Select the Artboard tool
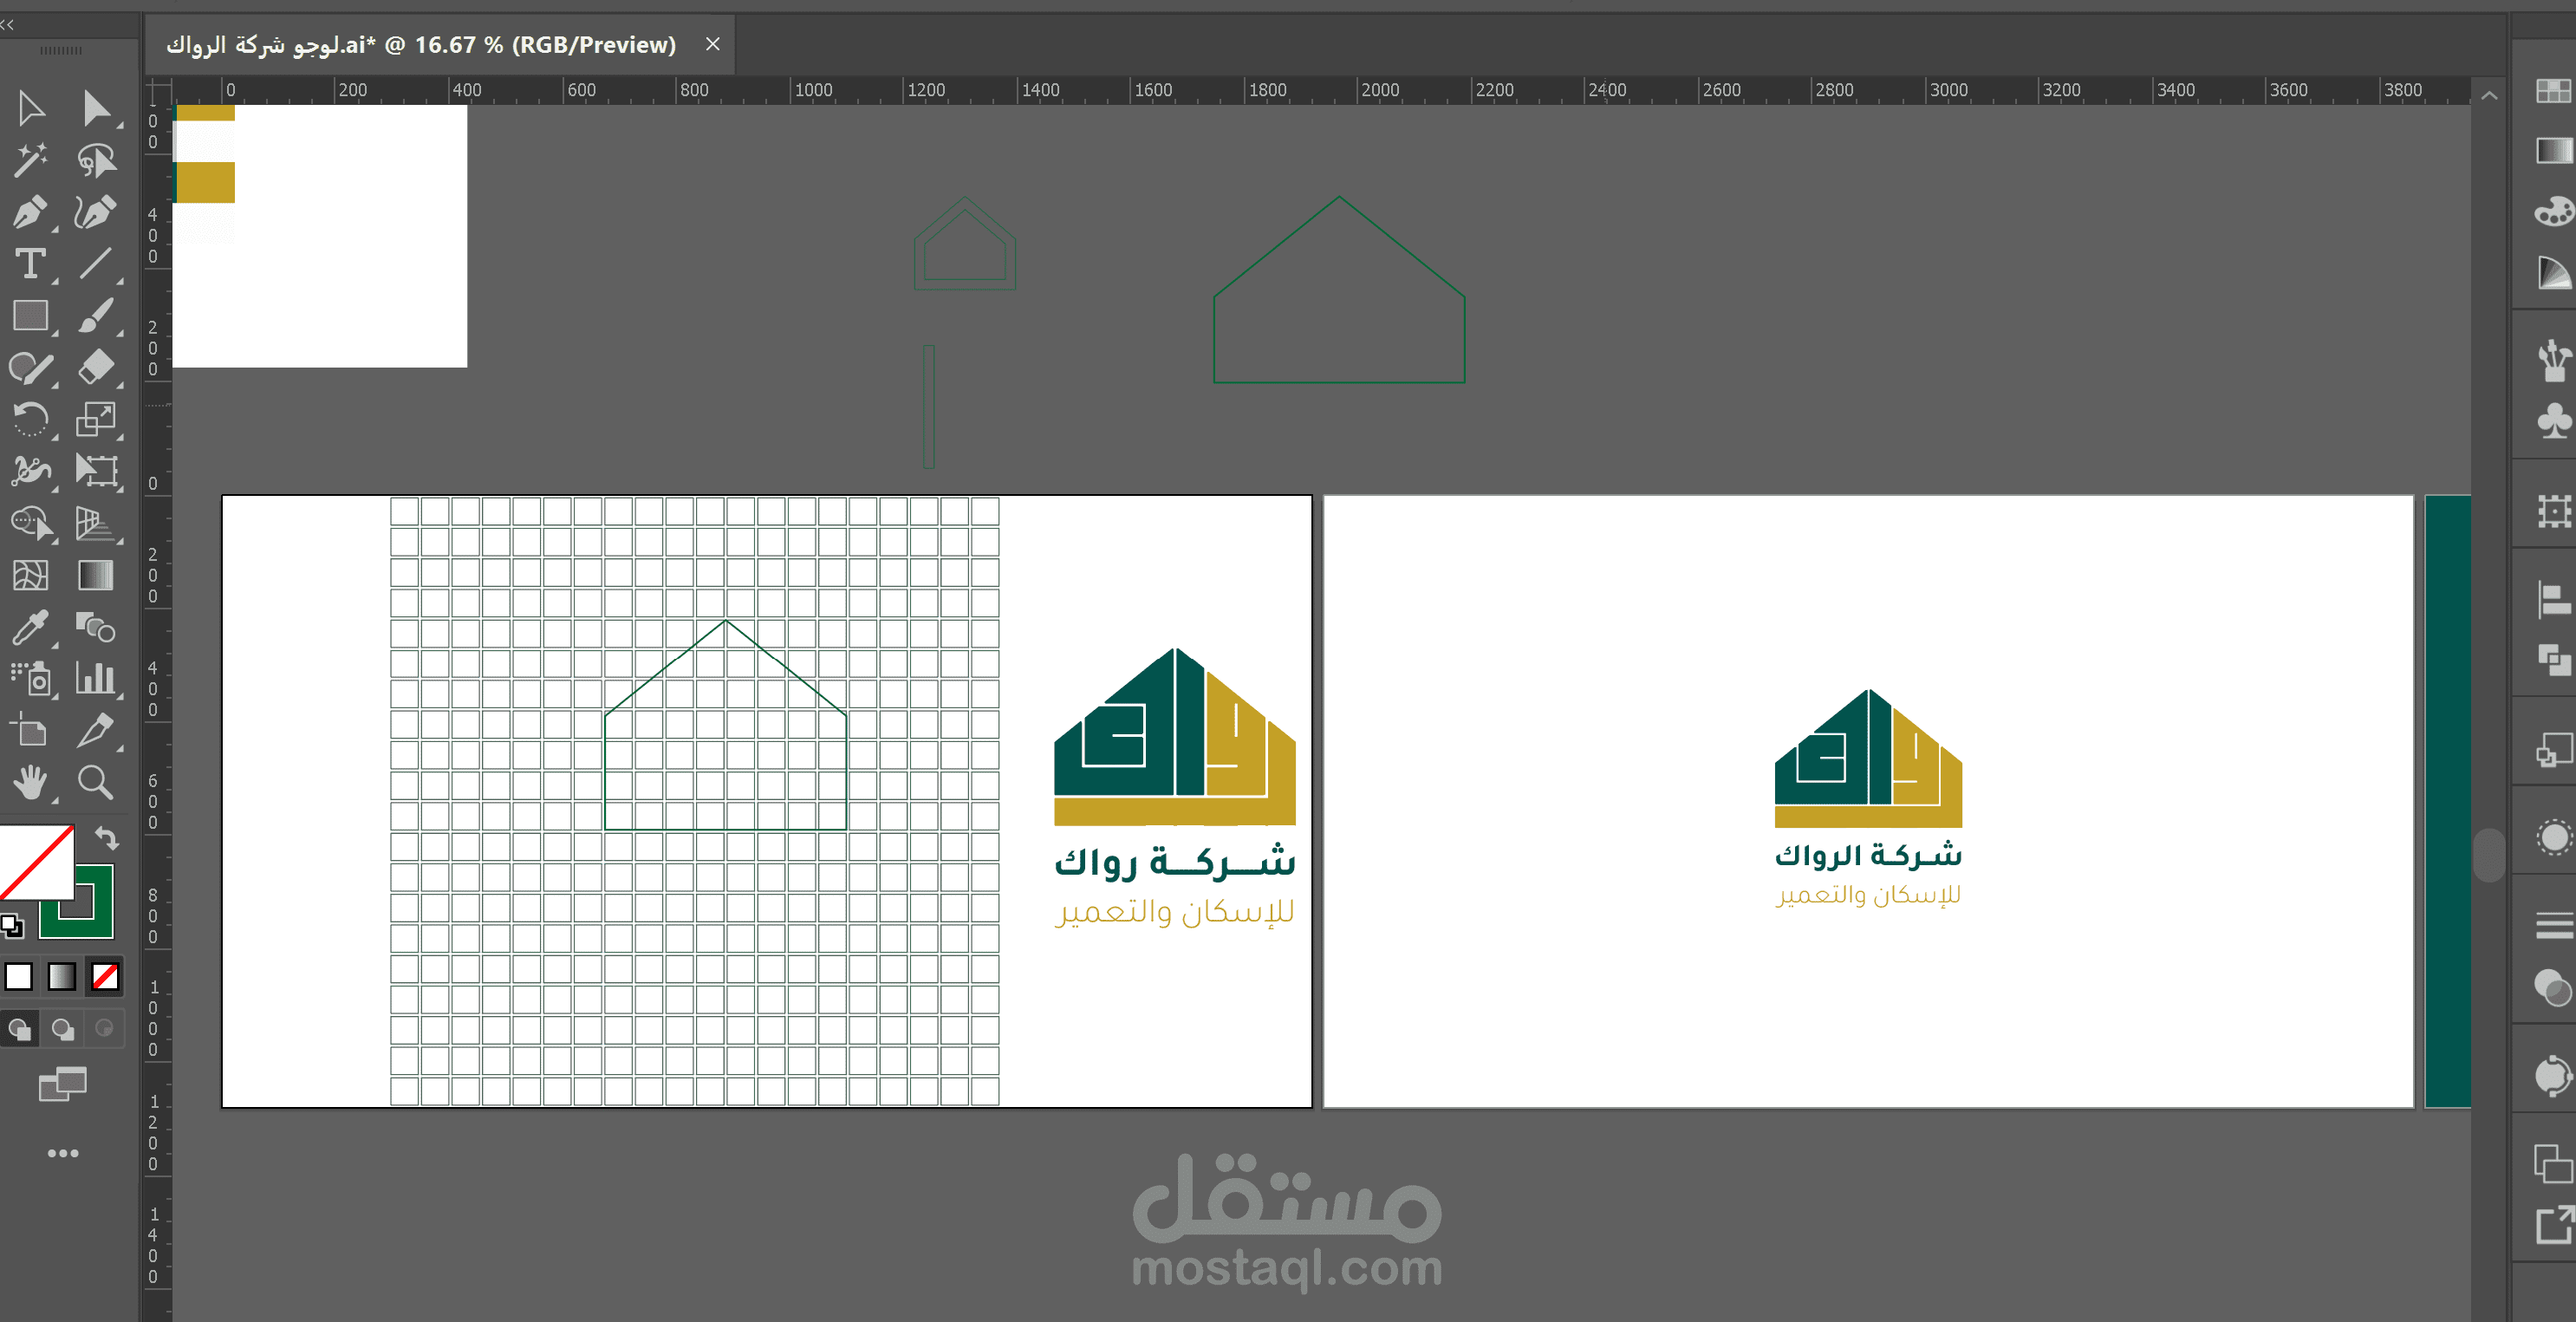The image size is (2576, 1322). point(30,731)
